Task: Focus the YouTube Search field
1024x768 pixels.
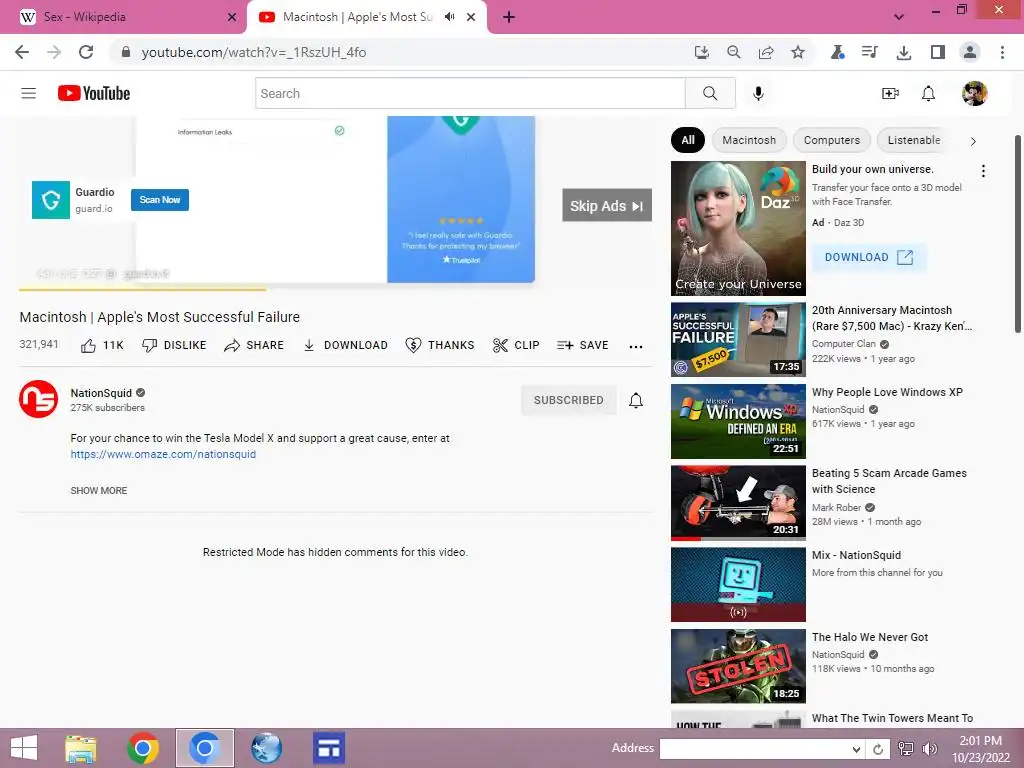Action: [x=470, y=93]
